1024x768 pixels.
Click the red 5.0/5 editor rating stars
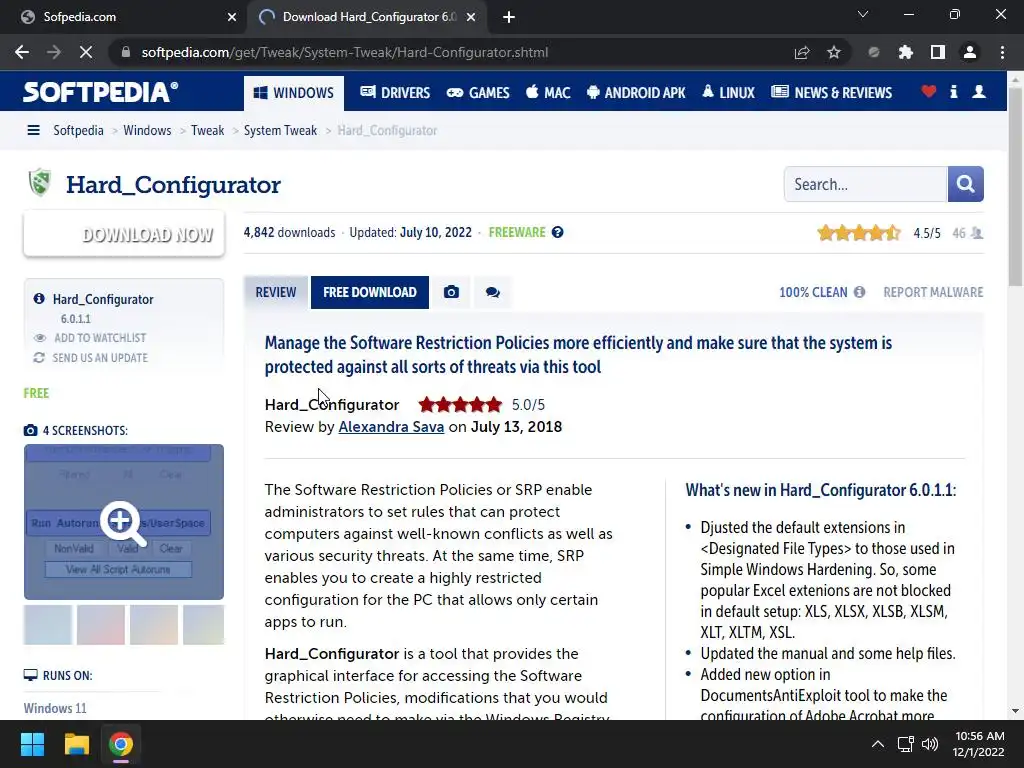460,405
